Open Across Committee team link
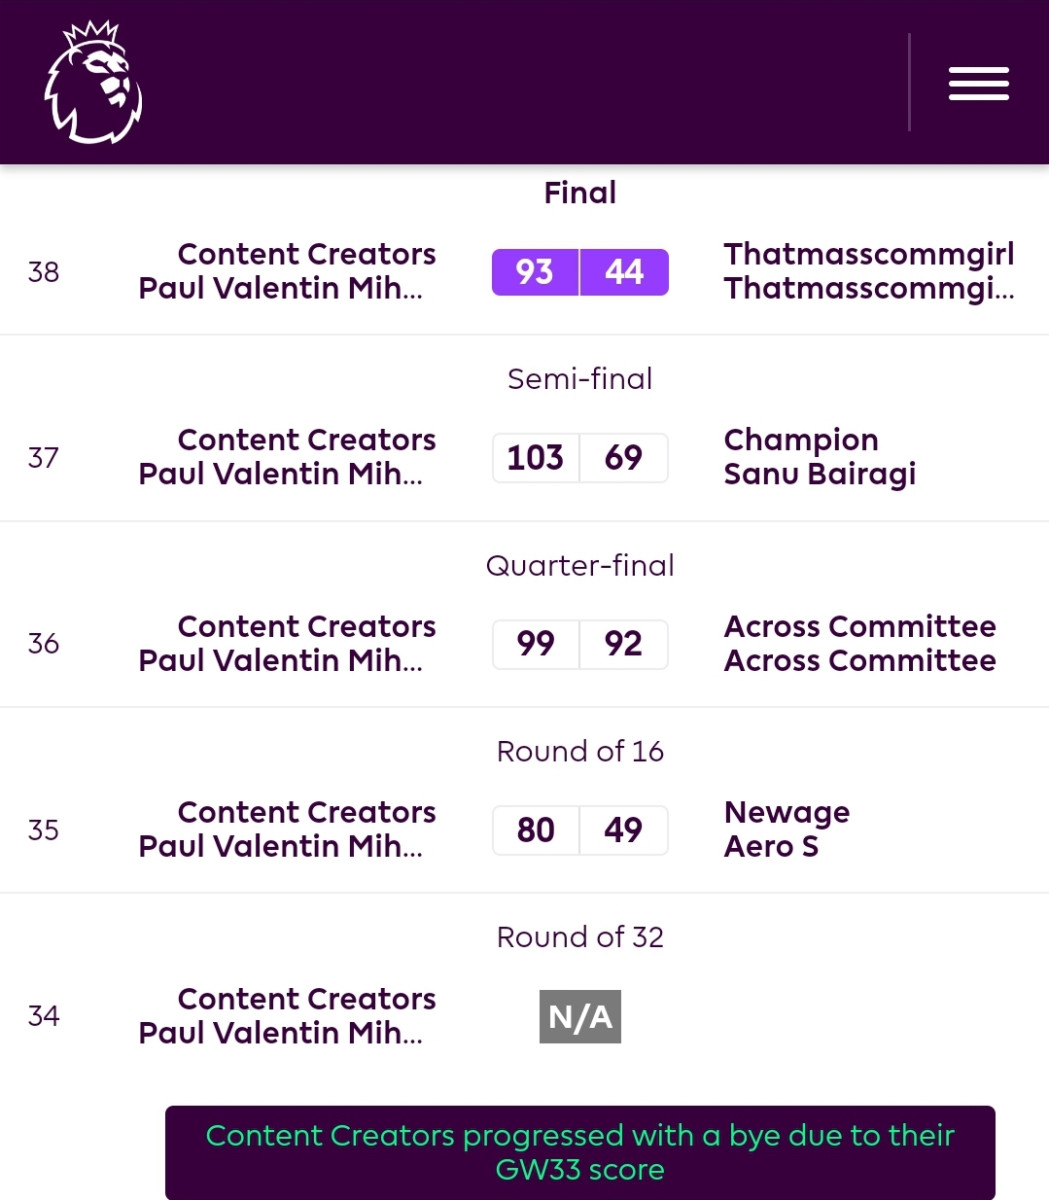This screenshot has width=1049, height=1200. click(860, 643)
